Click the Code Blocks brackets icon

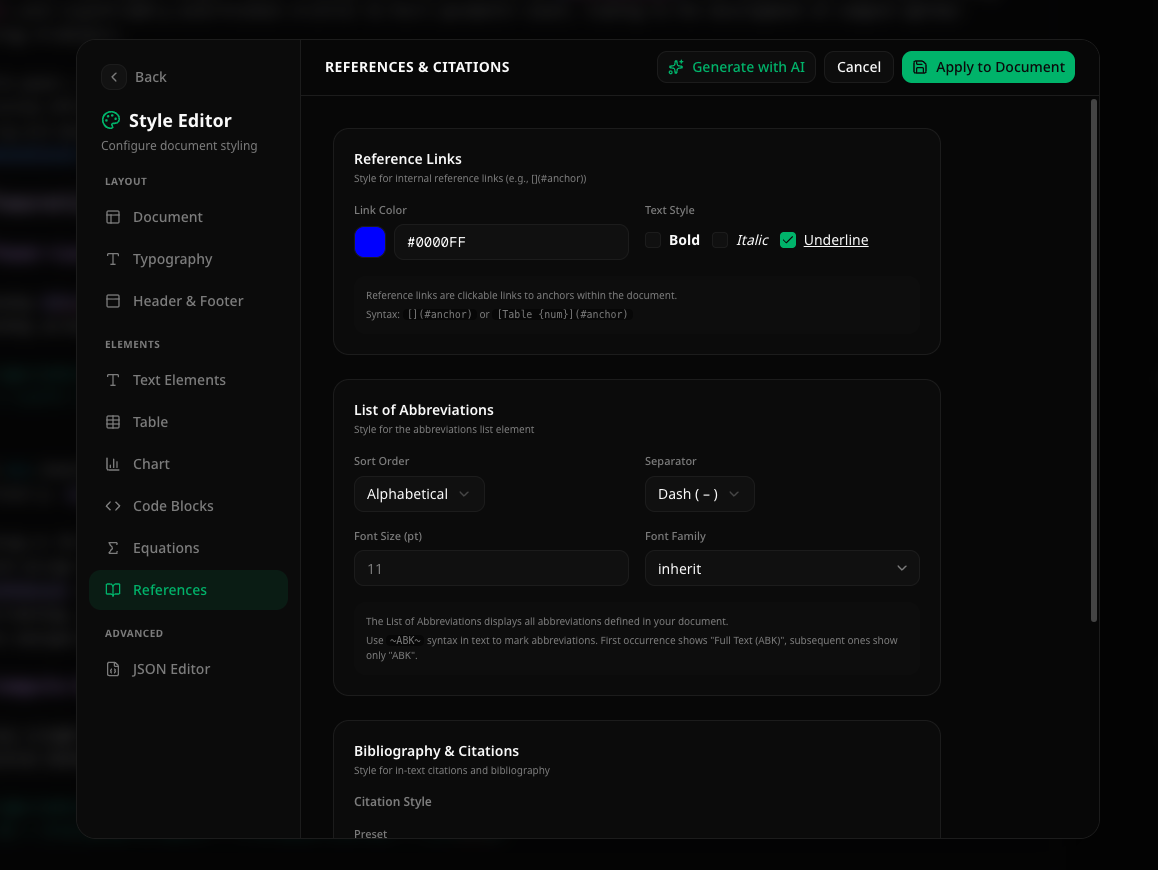113,506
